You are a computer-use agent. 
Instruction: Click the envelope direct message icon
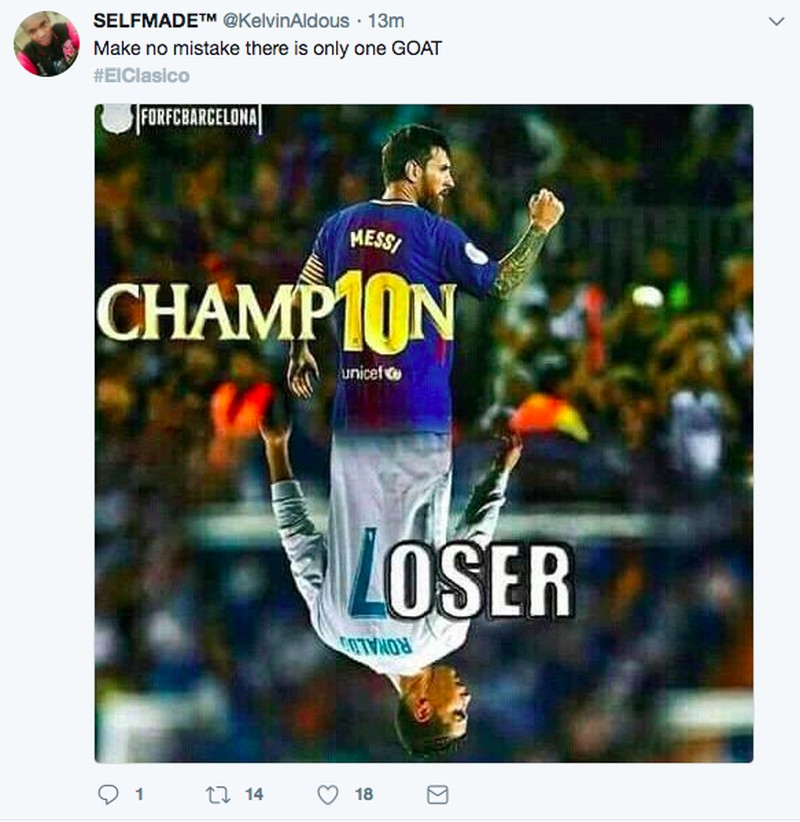437,794
